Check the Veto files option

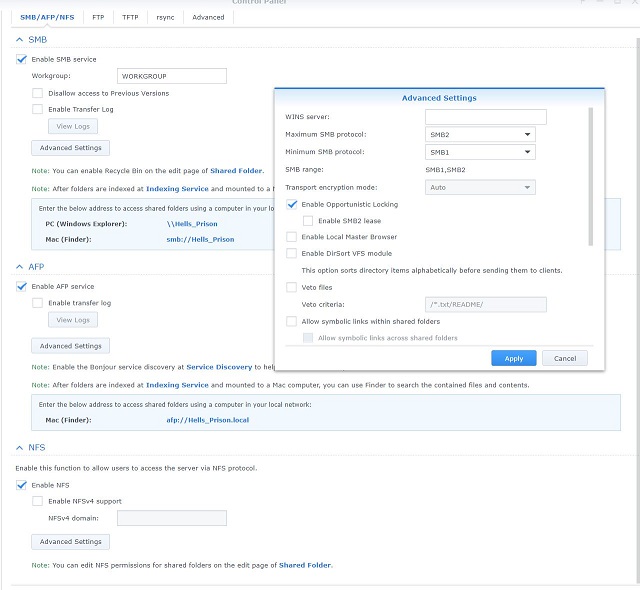click(292, 287)
